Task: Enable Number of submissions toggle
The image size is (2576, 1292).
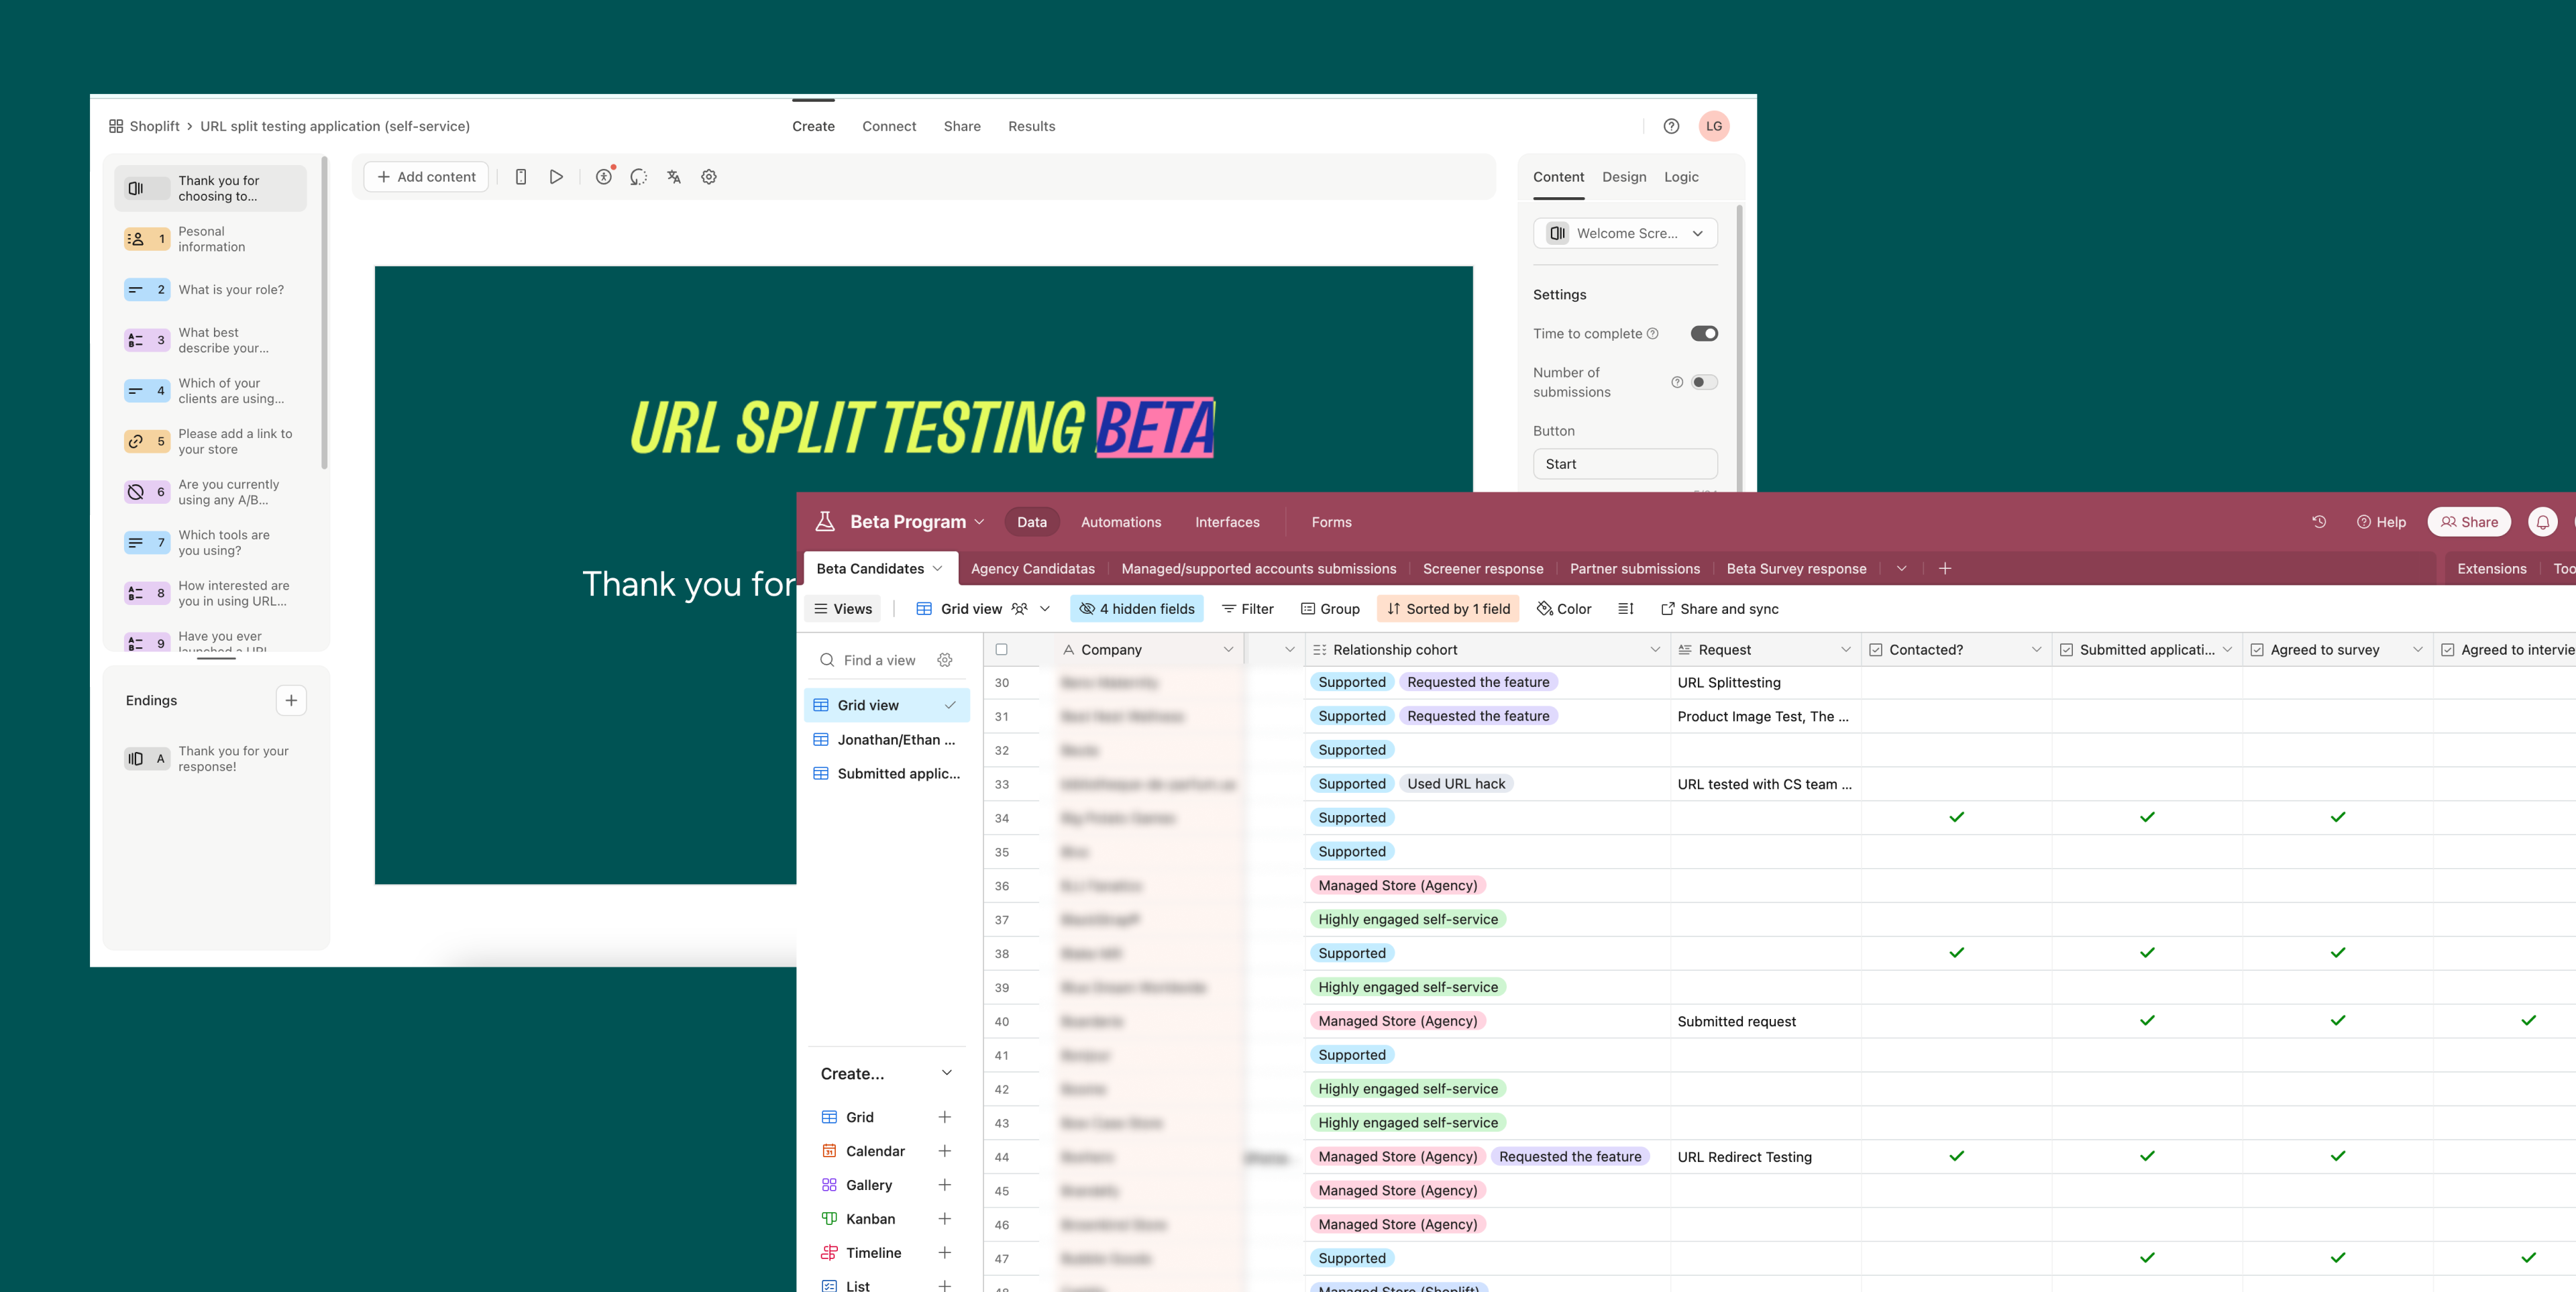Action: [x=1704, y=382]
